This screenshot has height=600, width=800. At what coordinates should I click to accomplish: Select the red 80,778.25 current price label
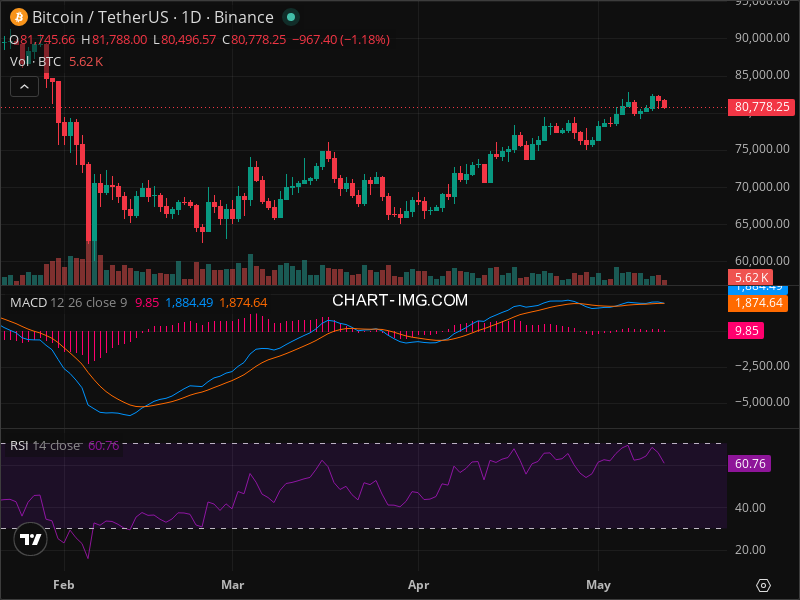[761, 107]
